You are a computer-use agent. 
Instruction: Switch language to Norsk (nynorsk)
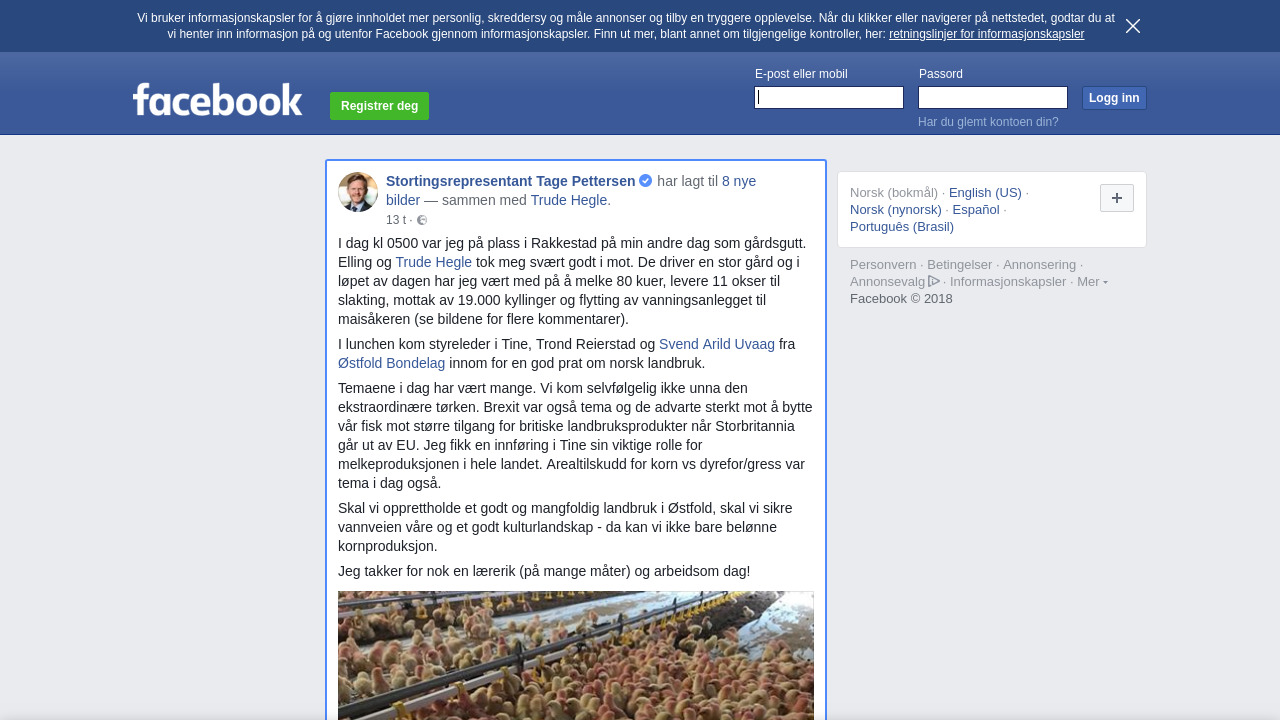[x=896, y=210]
